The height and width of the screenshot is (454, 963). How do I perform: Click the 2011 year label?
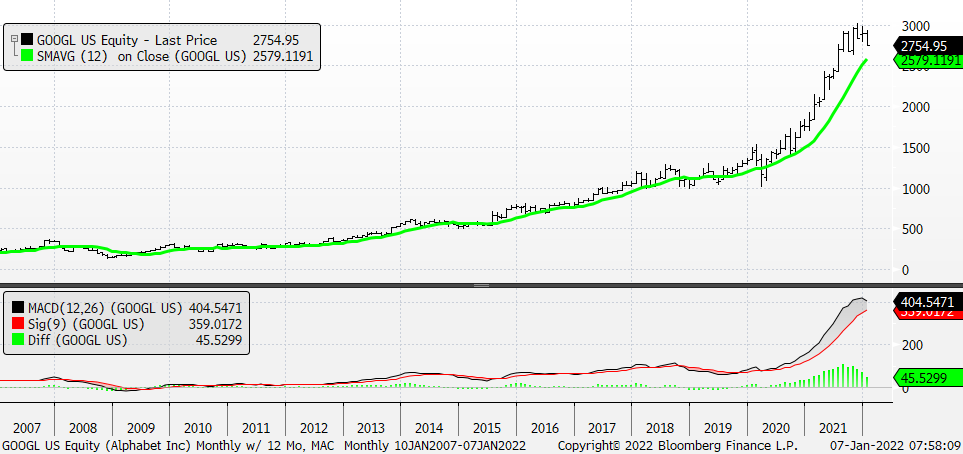click(256, 428)
